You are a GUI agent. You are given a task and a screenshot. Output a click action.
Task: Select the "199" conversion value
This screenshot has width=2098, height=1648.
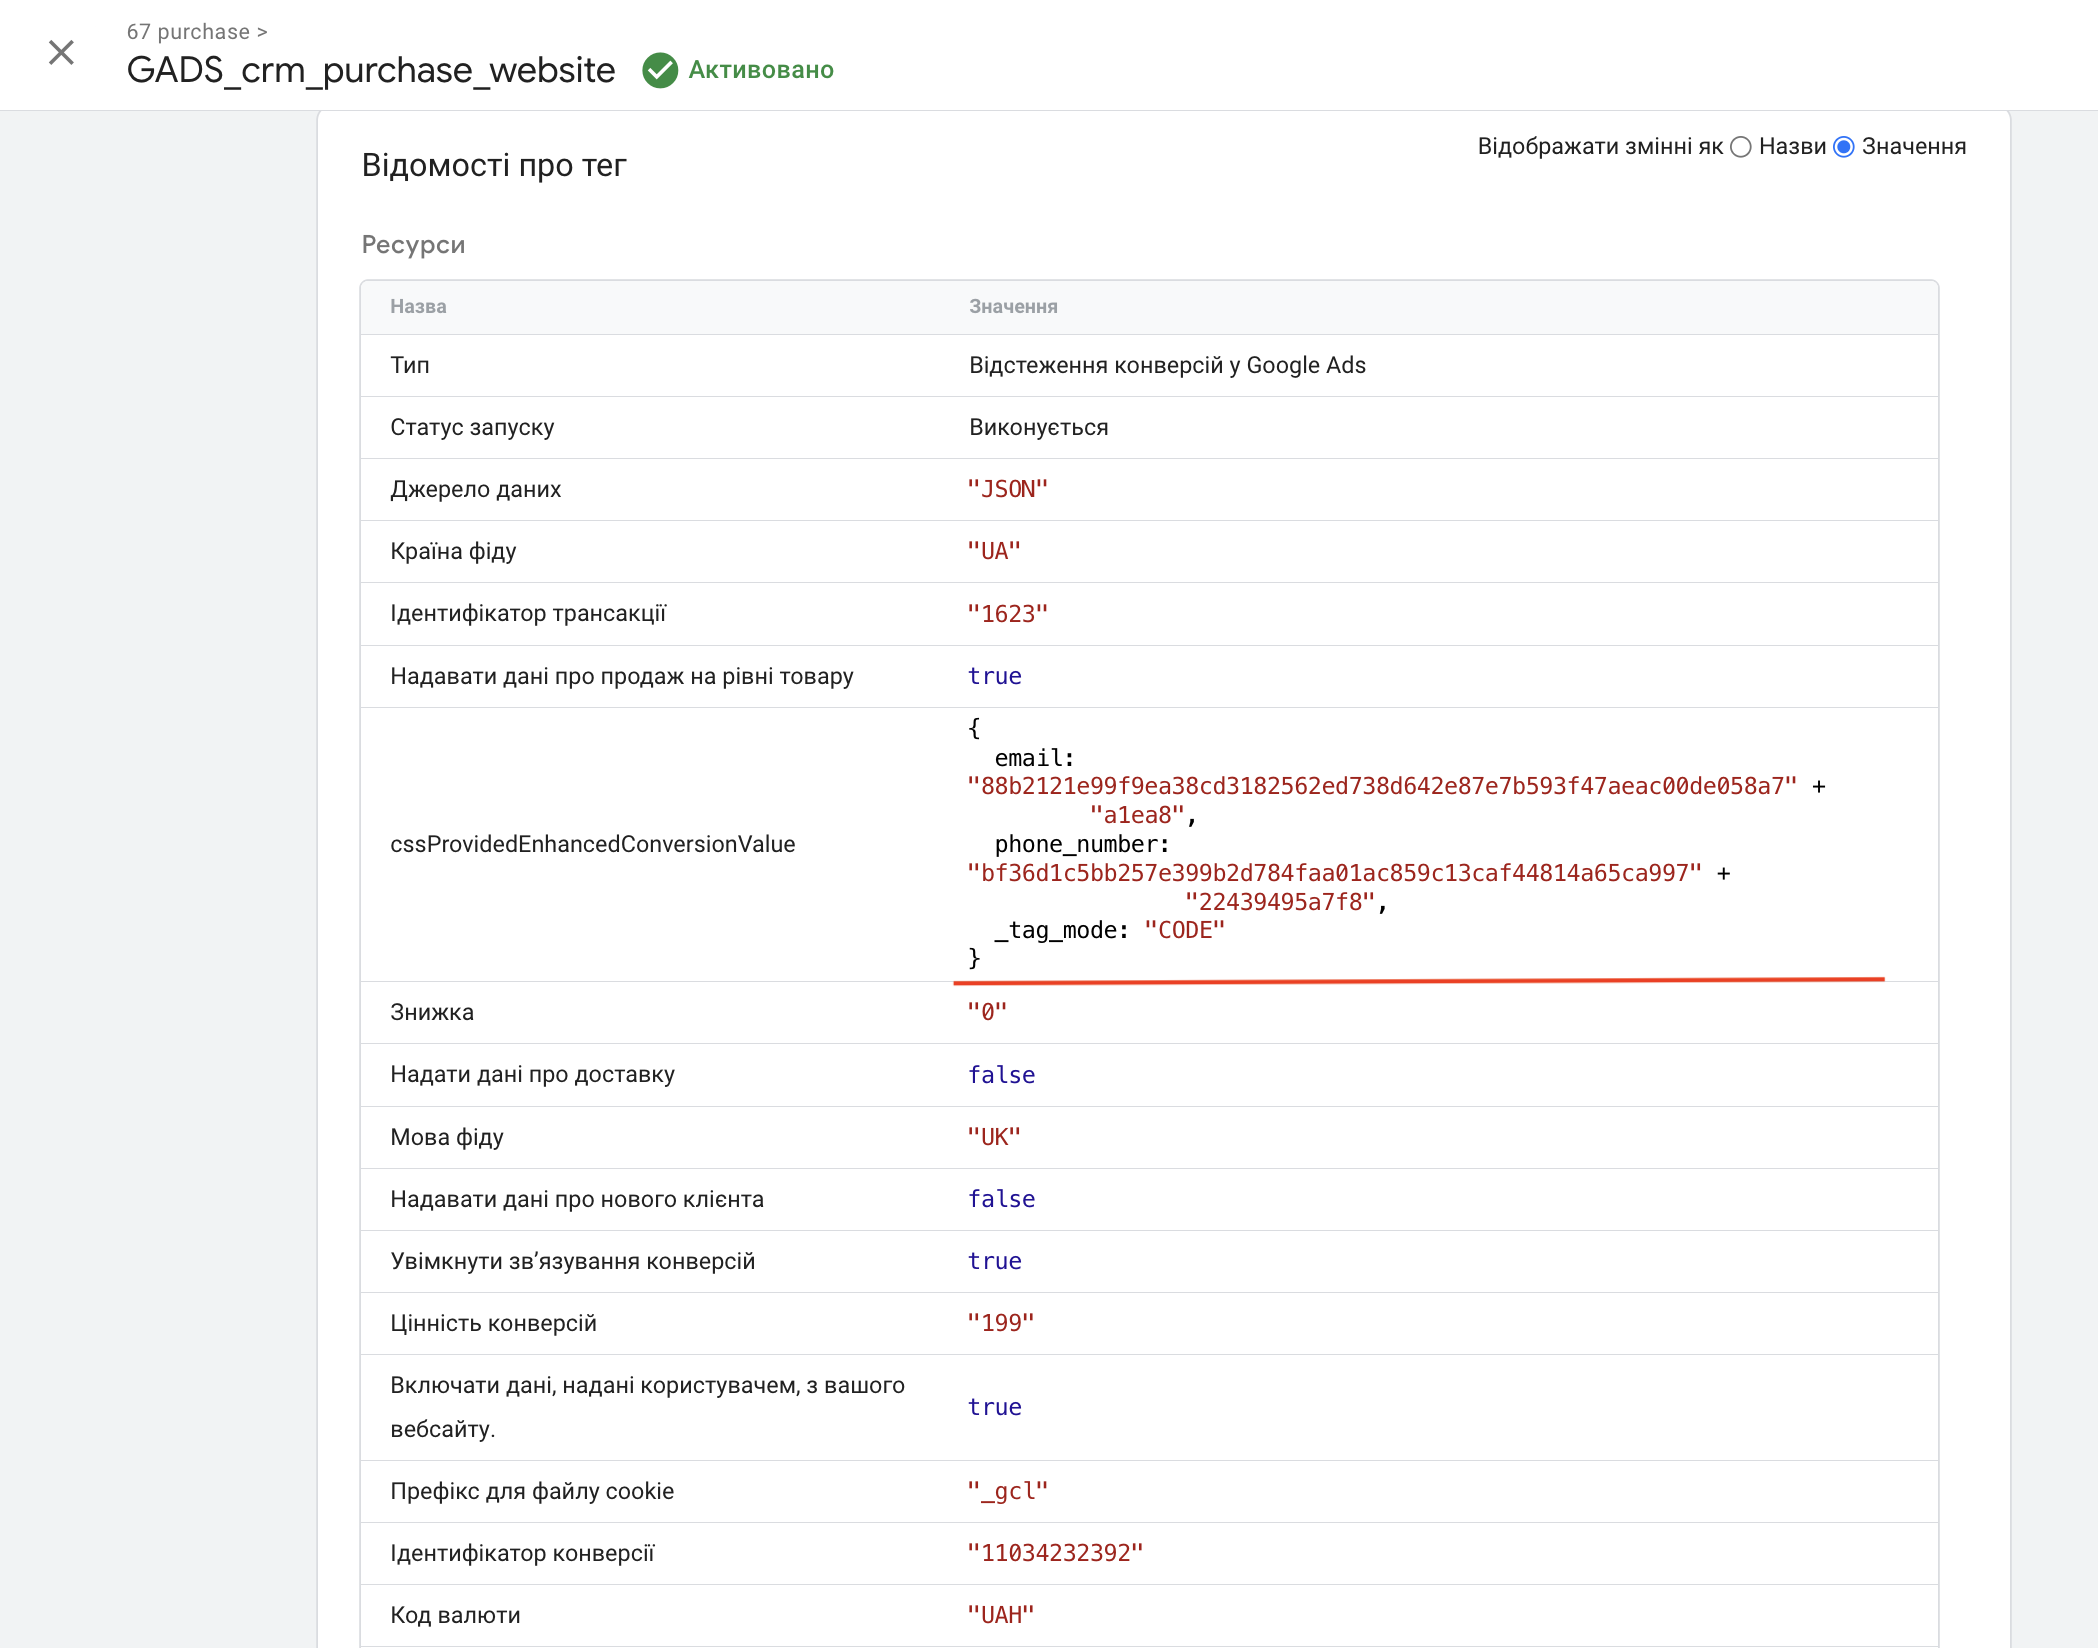click(x=1001, y=1323)
